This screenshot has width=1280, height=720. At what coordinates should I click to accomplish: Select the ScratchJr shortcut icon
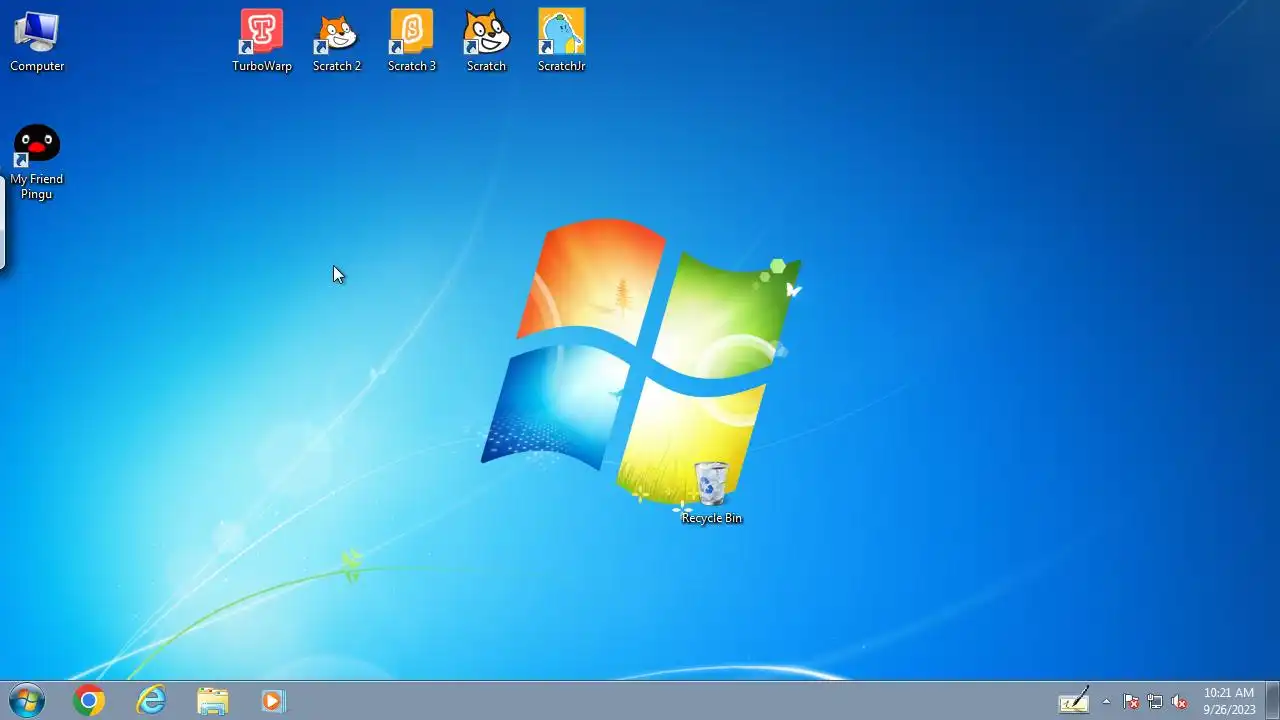pos(561,32)
